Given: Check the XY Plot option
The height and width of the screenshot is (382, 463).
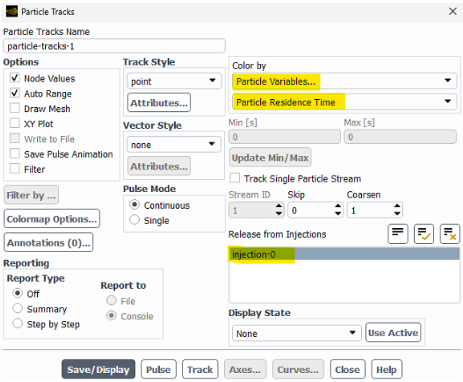Looking at the screenshot, I should 15,123.
